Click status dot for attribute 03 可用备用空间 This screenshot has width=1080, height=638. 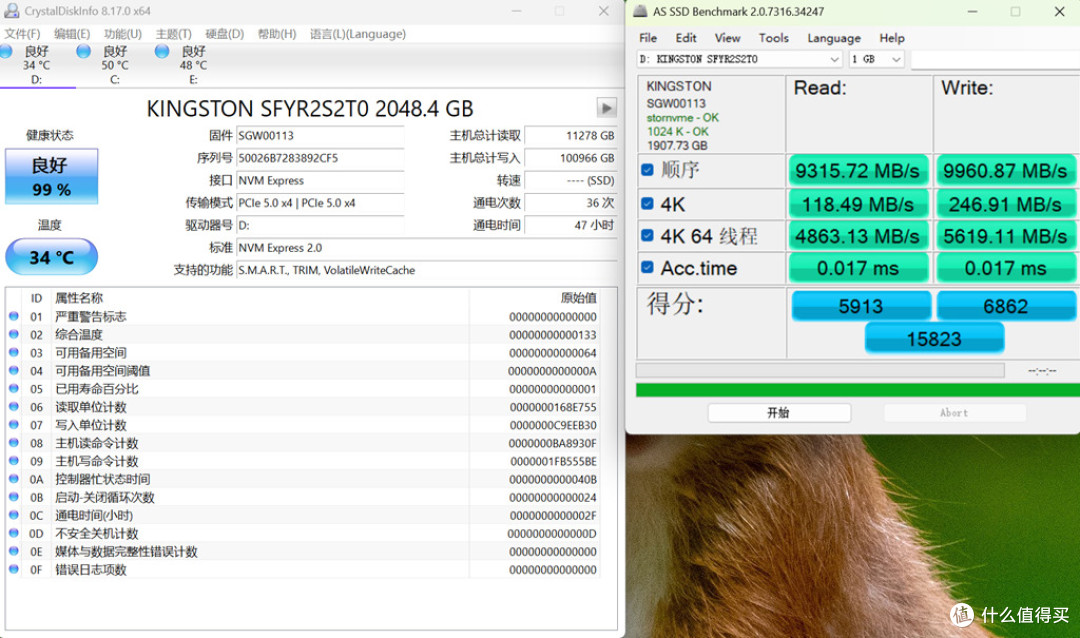pyautogui.click(x=14, y=352)
